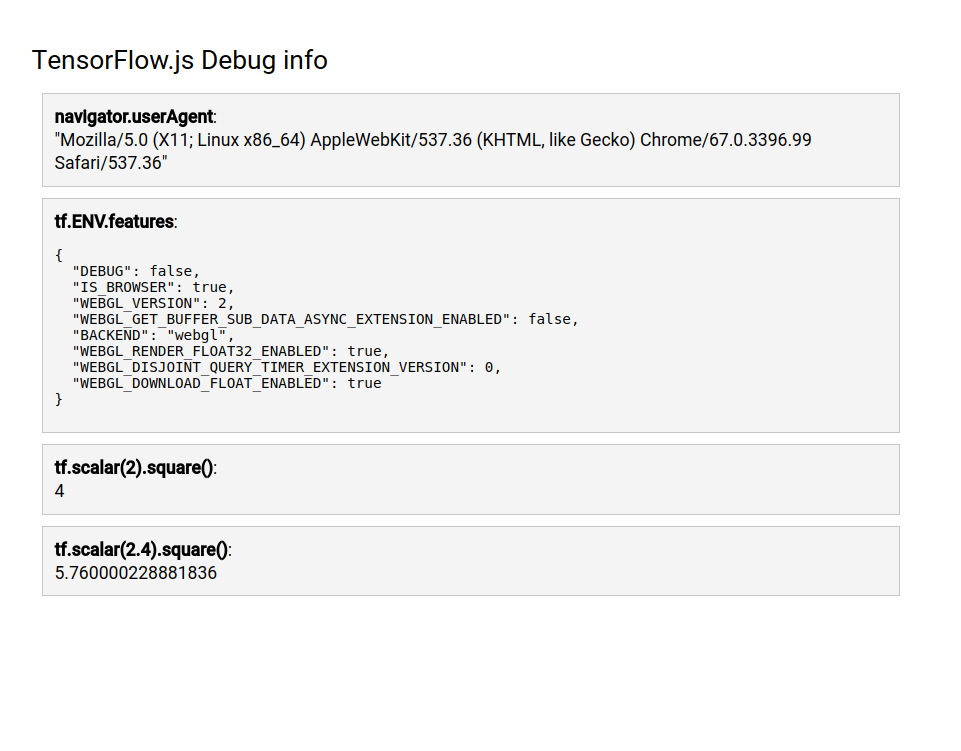Click the "tf.ENV.features" label
Screen dimensions: 961x751
[x=115, y=221]
